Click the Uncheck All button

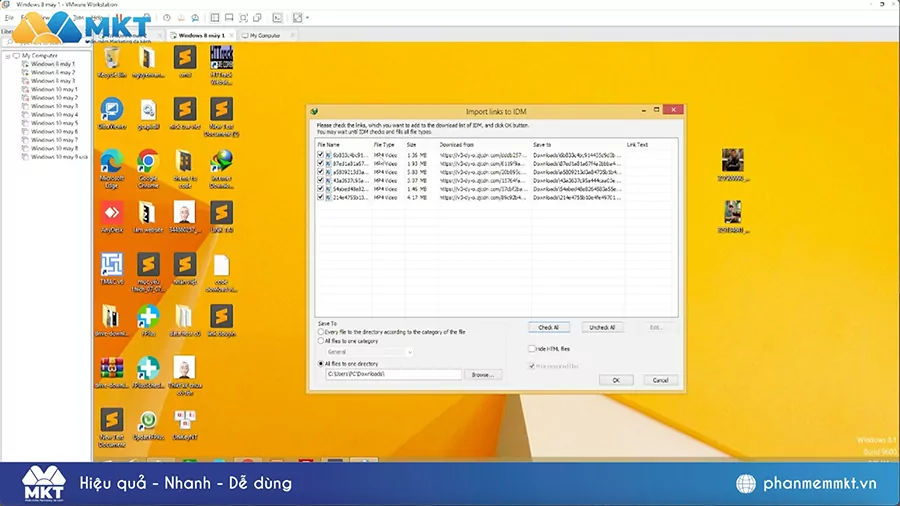tap(602, 328)
